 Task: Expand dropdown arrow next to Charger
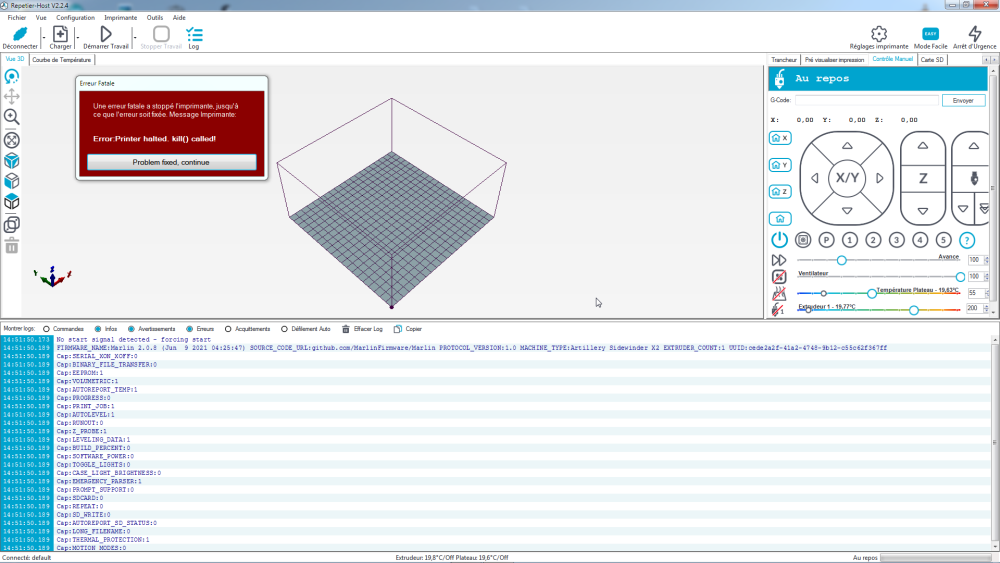click(79, 36)
